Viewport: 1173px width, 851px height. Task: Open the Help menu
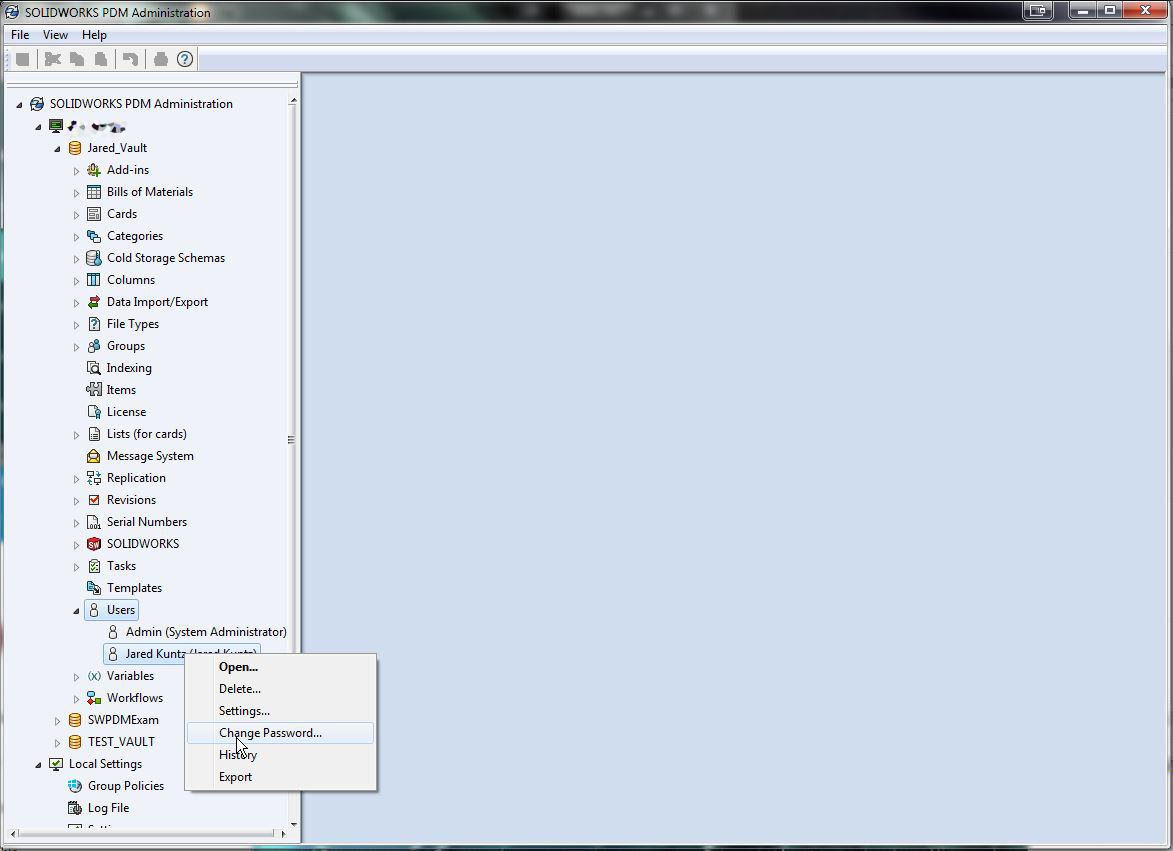click(94, 34)
